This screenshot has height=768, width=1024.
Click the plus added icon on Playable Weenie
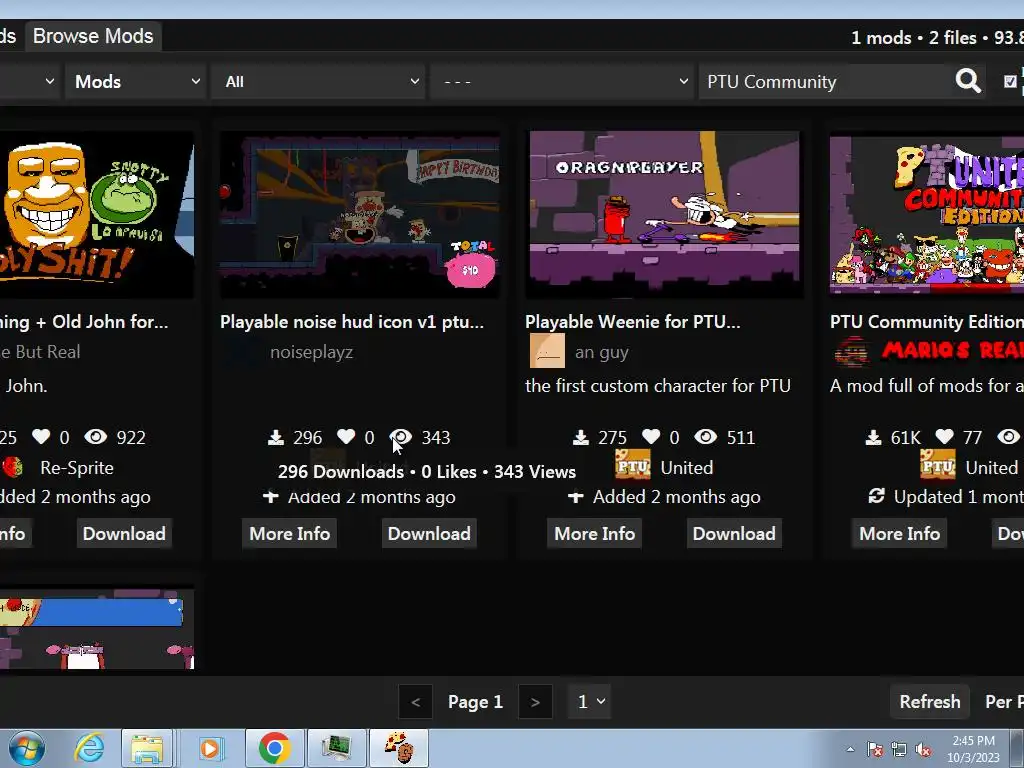tap(575, 497)
